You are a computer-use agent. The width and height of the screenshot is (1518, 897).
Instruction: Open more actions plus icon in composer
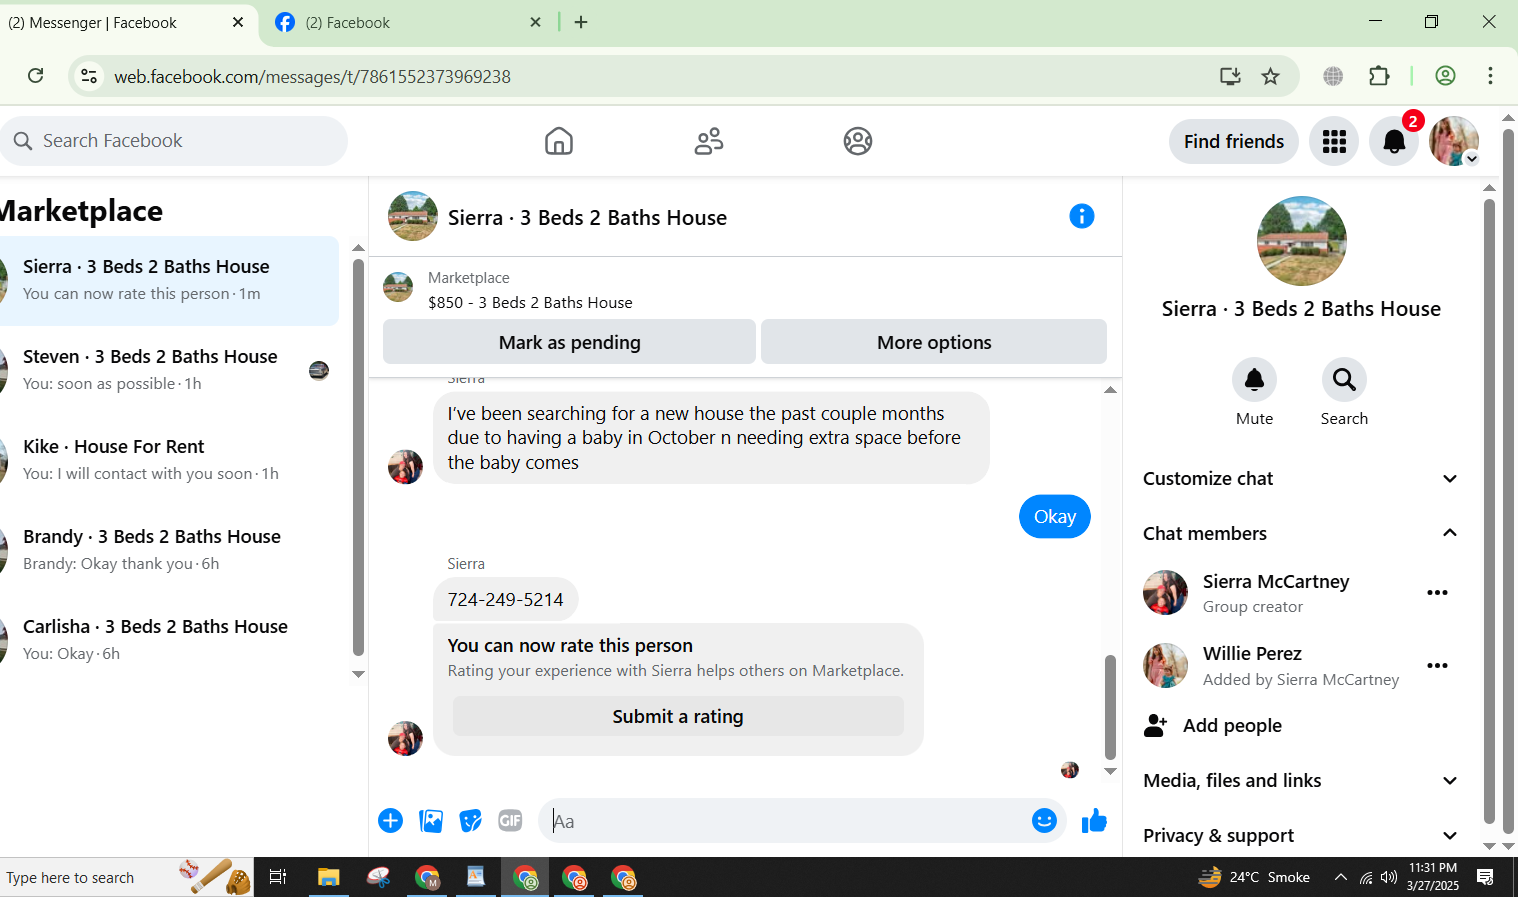coord(390,821)
